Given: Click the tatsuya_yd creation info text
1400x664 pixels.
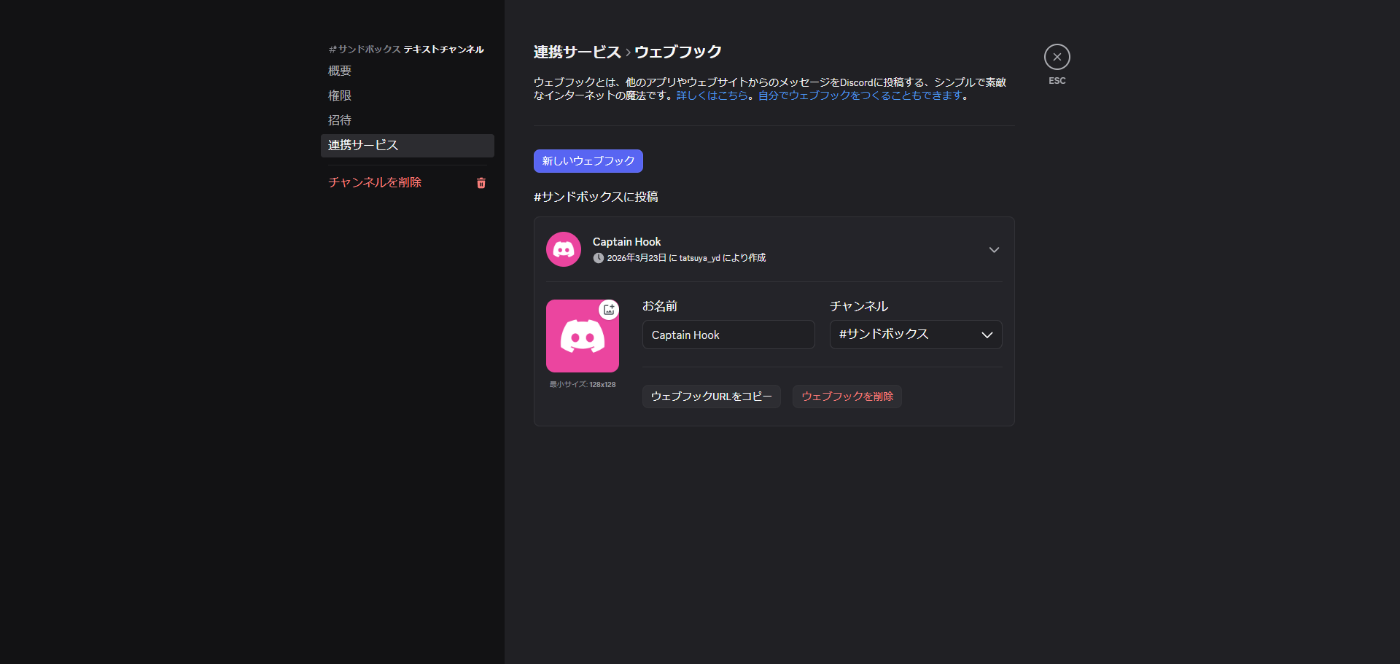Looking at the screenshot, I should tap(686, 258).
